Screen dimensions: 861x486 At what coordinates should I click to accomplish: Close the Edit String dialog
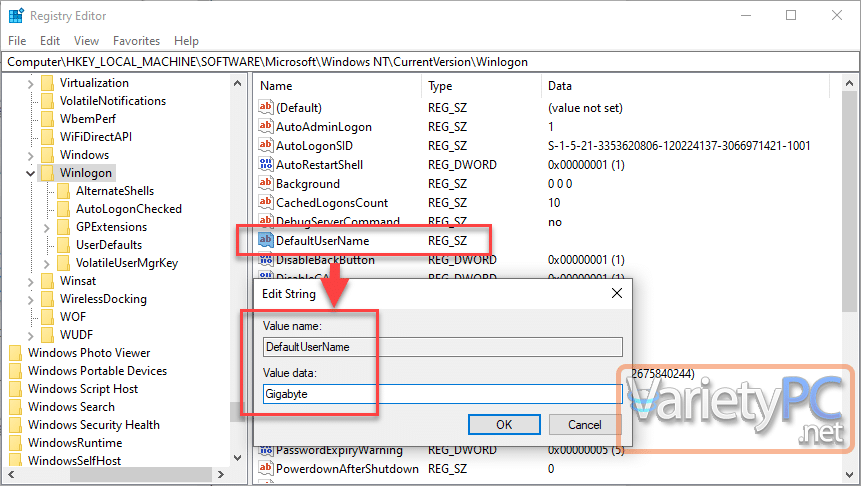(x=617, y=293)
